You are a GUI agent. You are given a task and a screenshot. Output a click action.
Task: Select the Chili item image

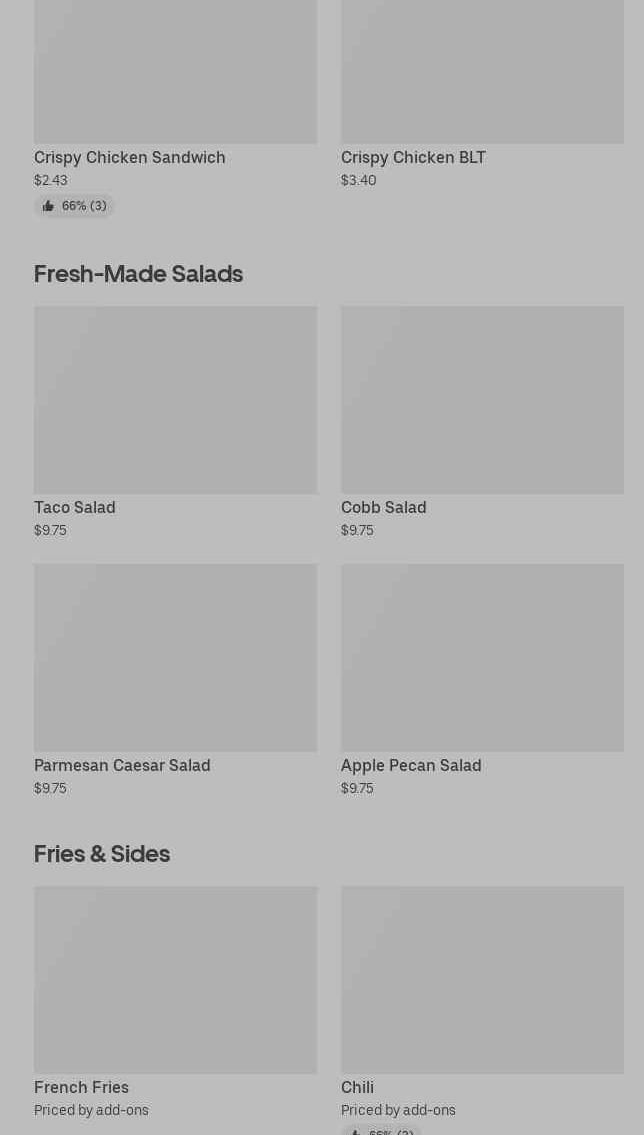point(482,980)
